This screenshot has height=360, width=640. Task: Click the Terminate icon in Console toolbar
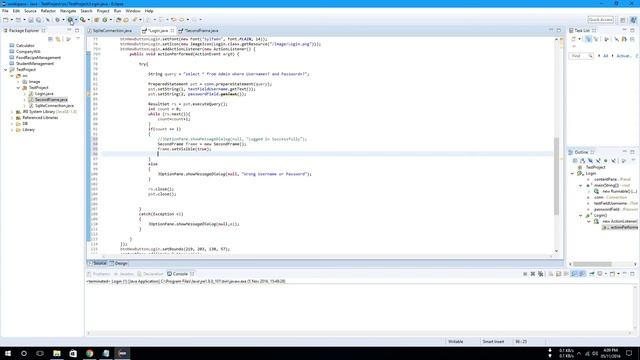click(x=525, y=274)
